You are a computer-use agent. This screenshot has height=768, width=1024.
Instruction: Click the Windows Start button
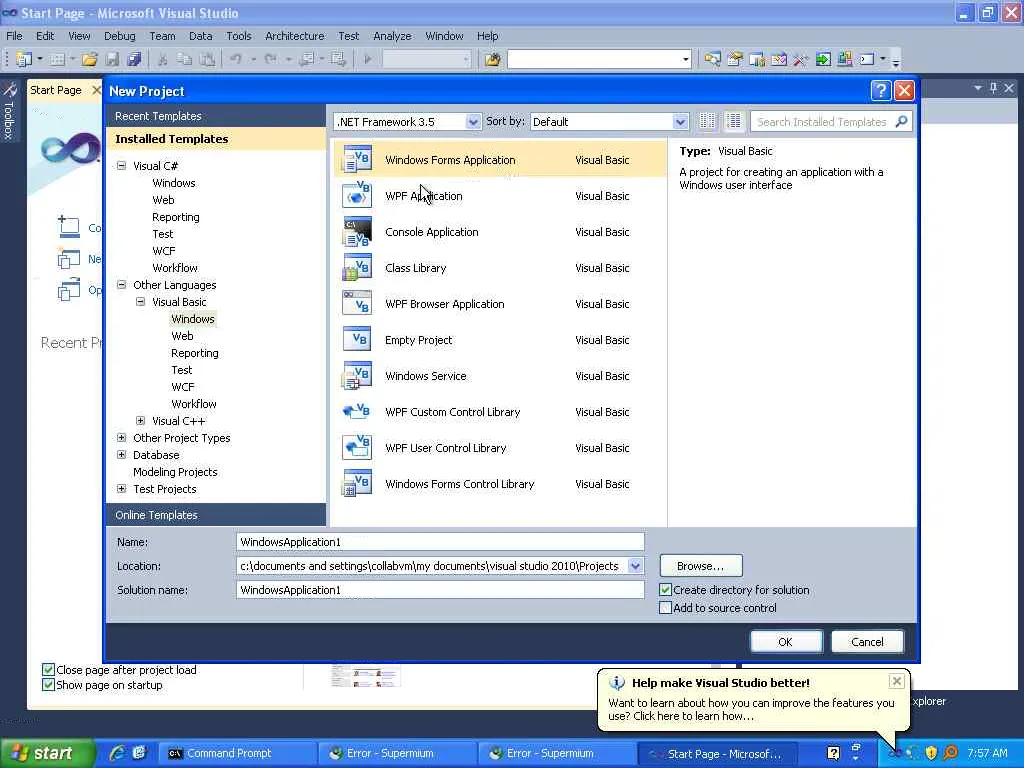[x=46, y=753]
